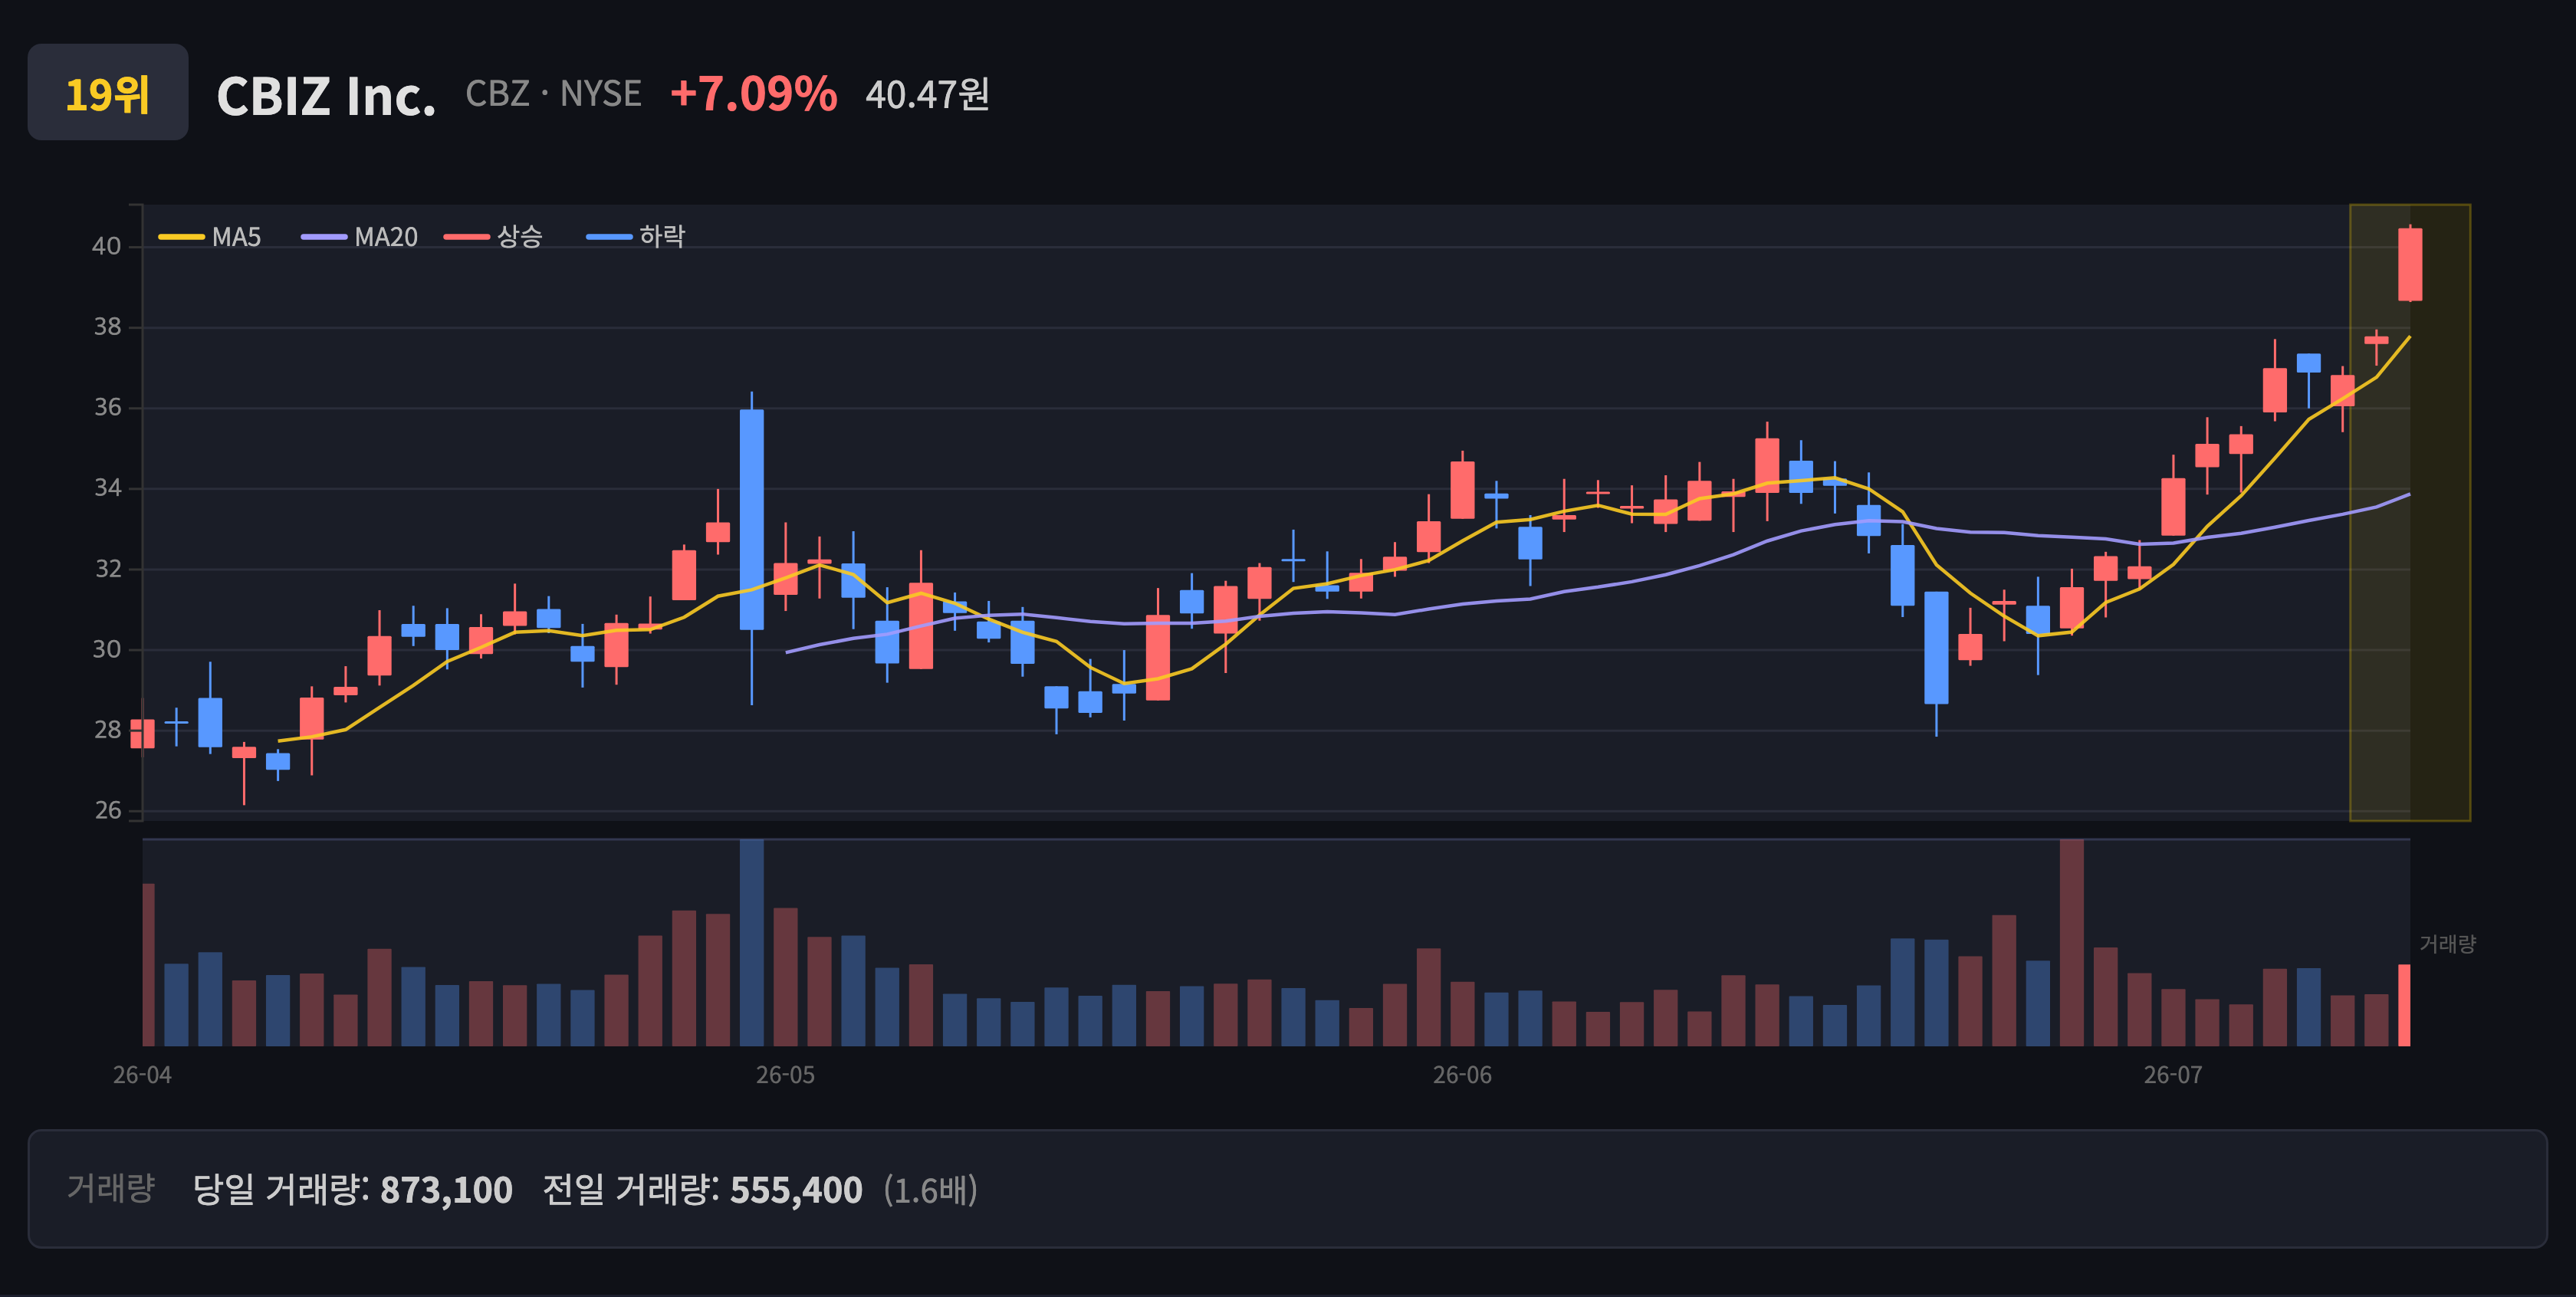This screenshot has height=1297, width=2576.
Task: Click the 전일 거래량 label
Action: click(x=631, y=1189)
